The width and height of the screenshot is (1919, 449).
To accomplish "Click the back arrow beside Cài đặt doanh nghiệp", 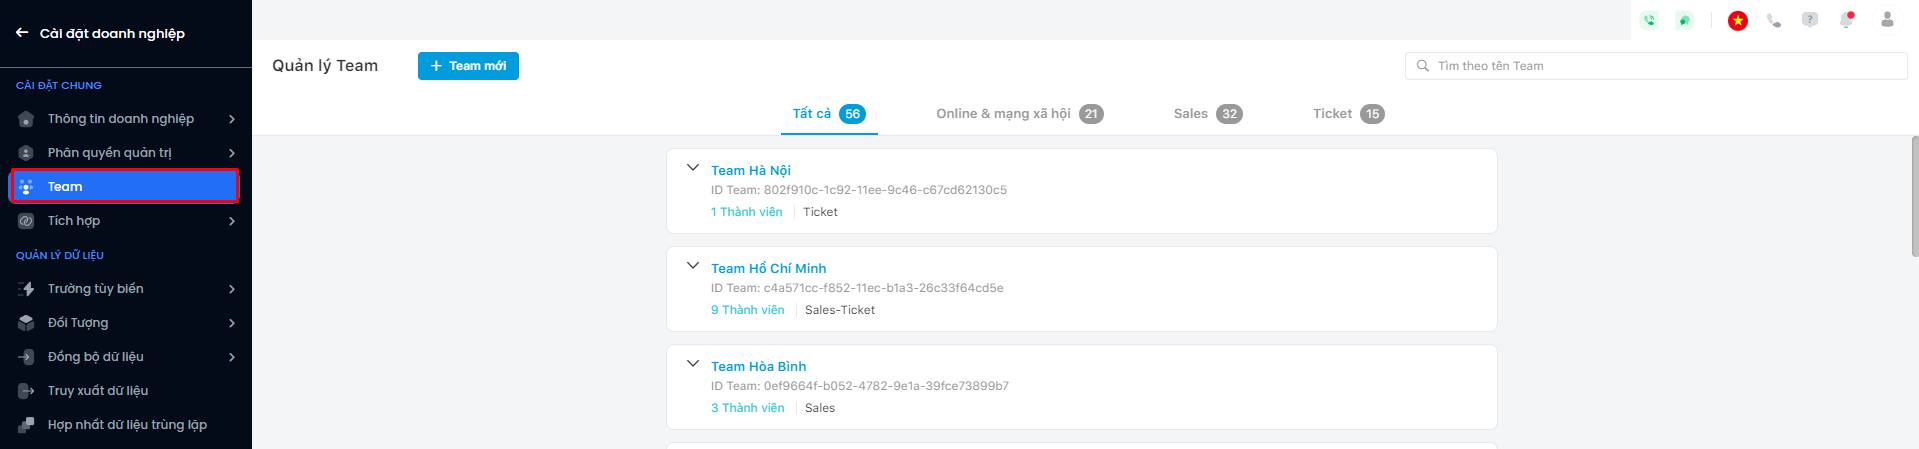I will pyautogui.click(x=22, y=33).
